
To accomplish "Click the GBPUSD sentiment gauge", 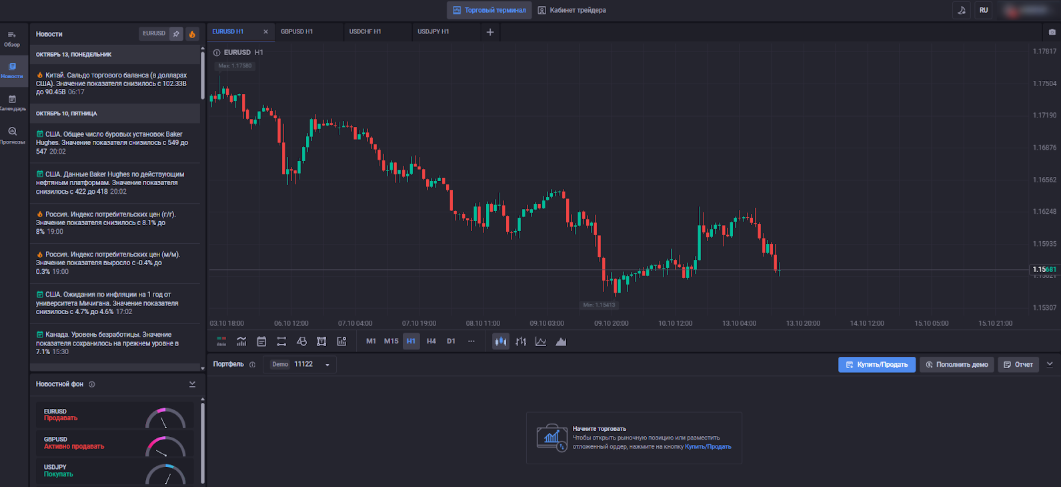I will click(x=165, y=445).
